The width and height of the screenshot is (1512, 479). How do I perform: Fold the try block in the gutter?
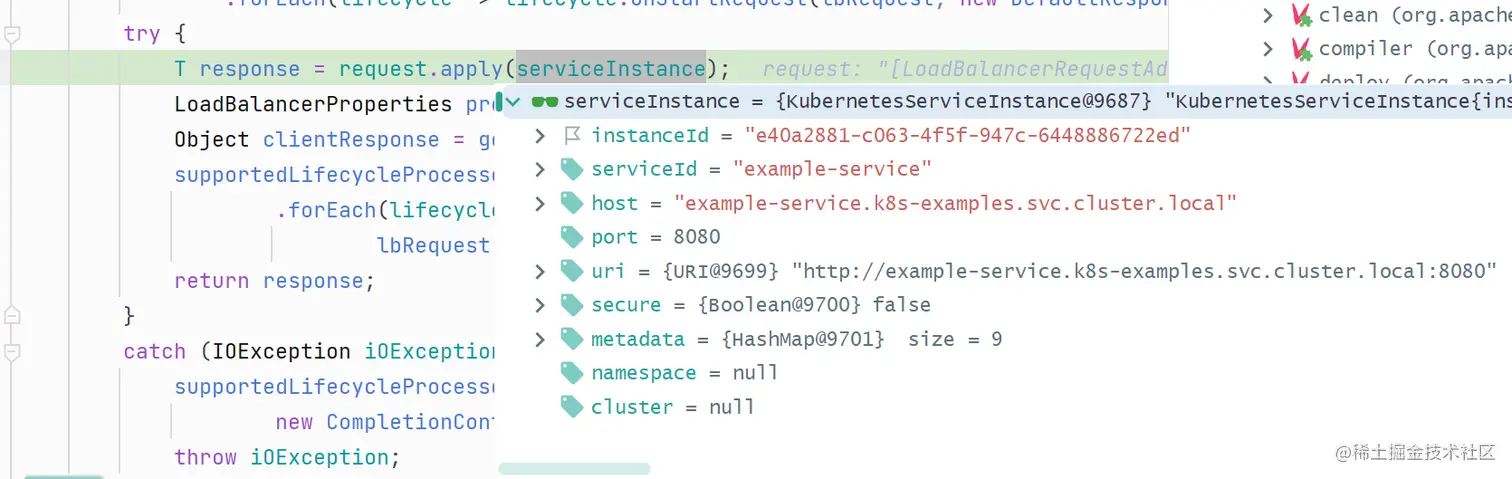point(12,34)
